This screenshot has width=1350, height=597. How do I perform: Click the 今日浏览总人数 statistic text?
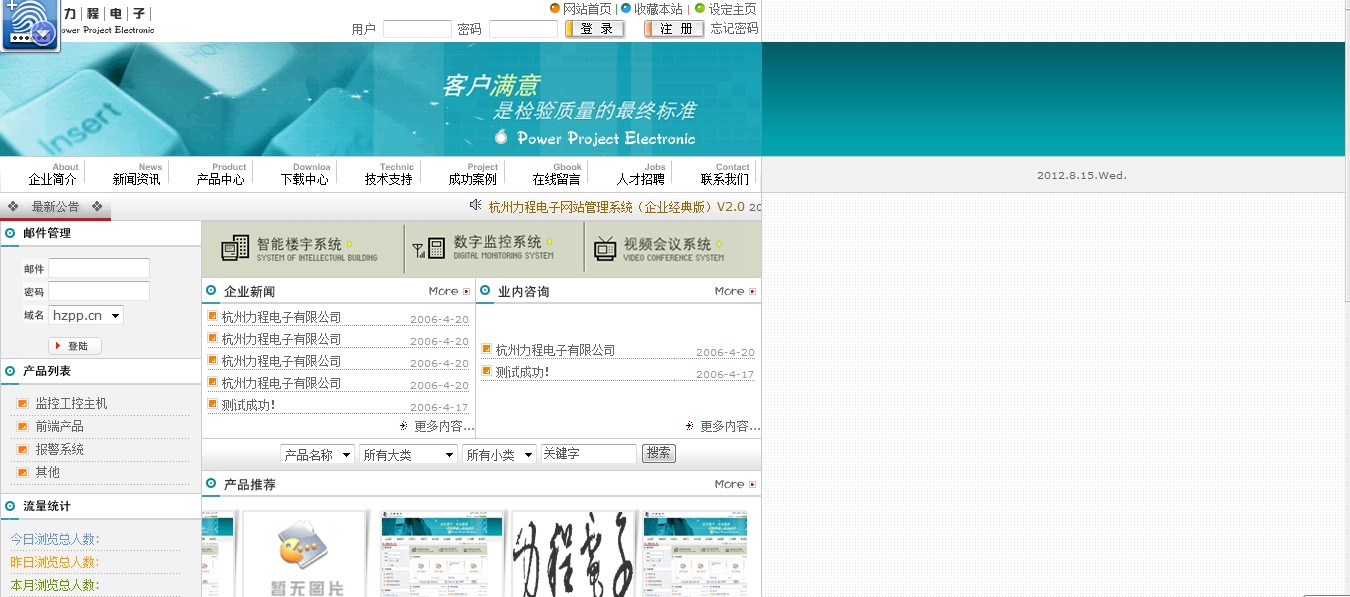pyautogui.click(x=55, y=540)
